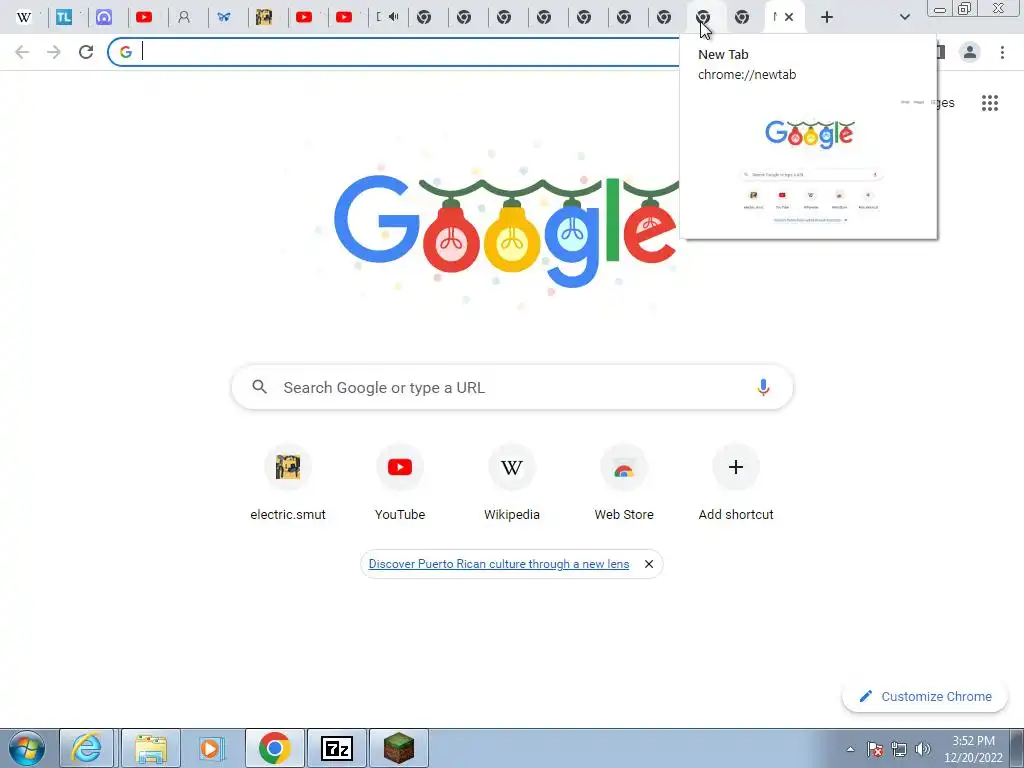Open the purple headphones-icon tab

click(x=104, y=18)
